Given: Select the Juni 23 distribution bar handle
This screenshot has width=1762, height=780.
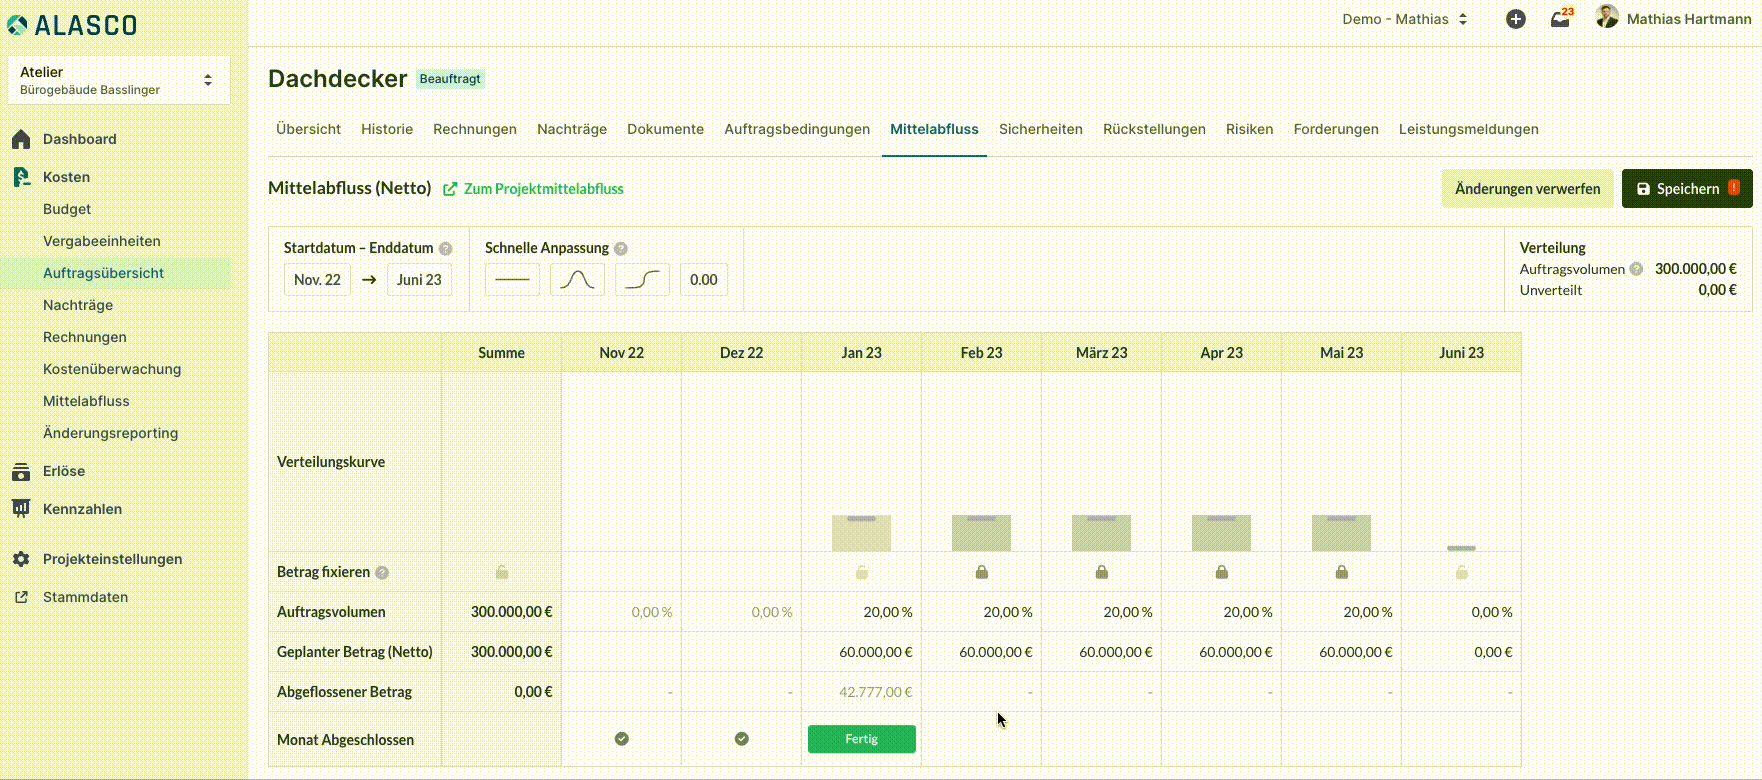Looking at the screenshot, I should [x=1462, y=548].
